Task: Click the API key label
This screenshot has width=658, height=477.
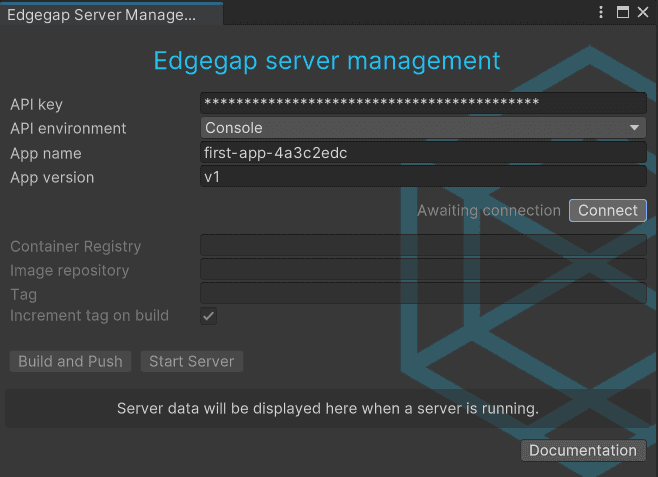Action: click(x=37, y=104)
